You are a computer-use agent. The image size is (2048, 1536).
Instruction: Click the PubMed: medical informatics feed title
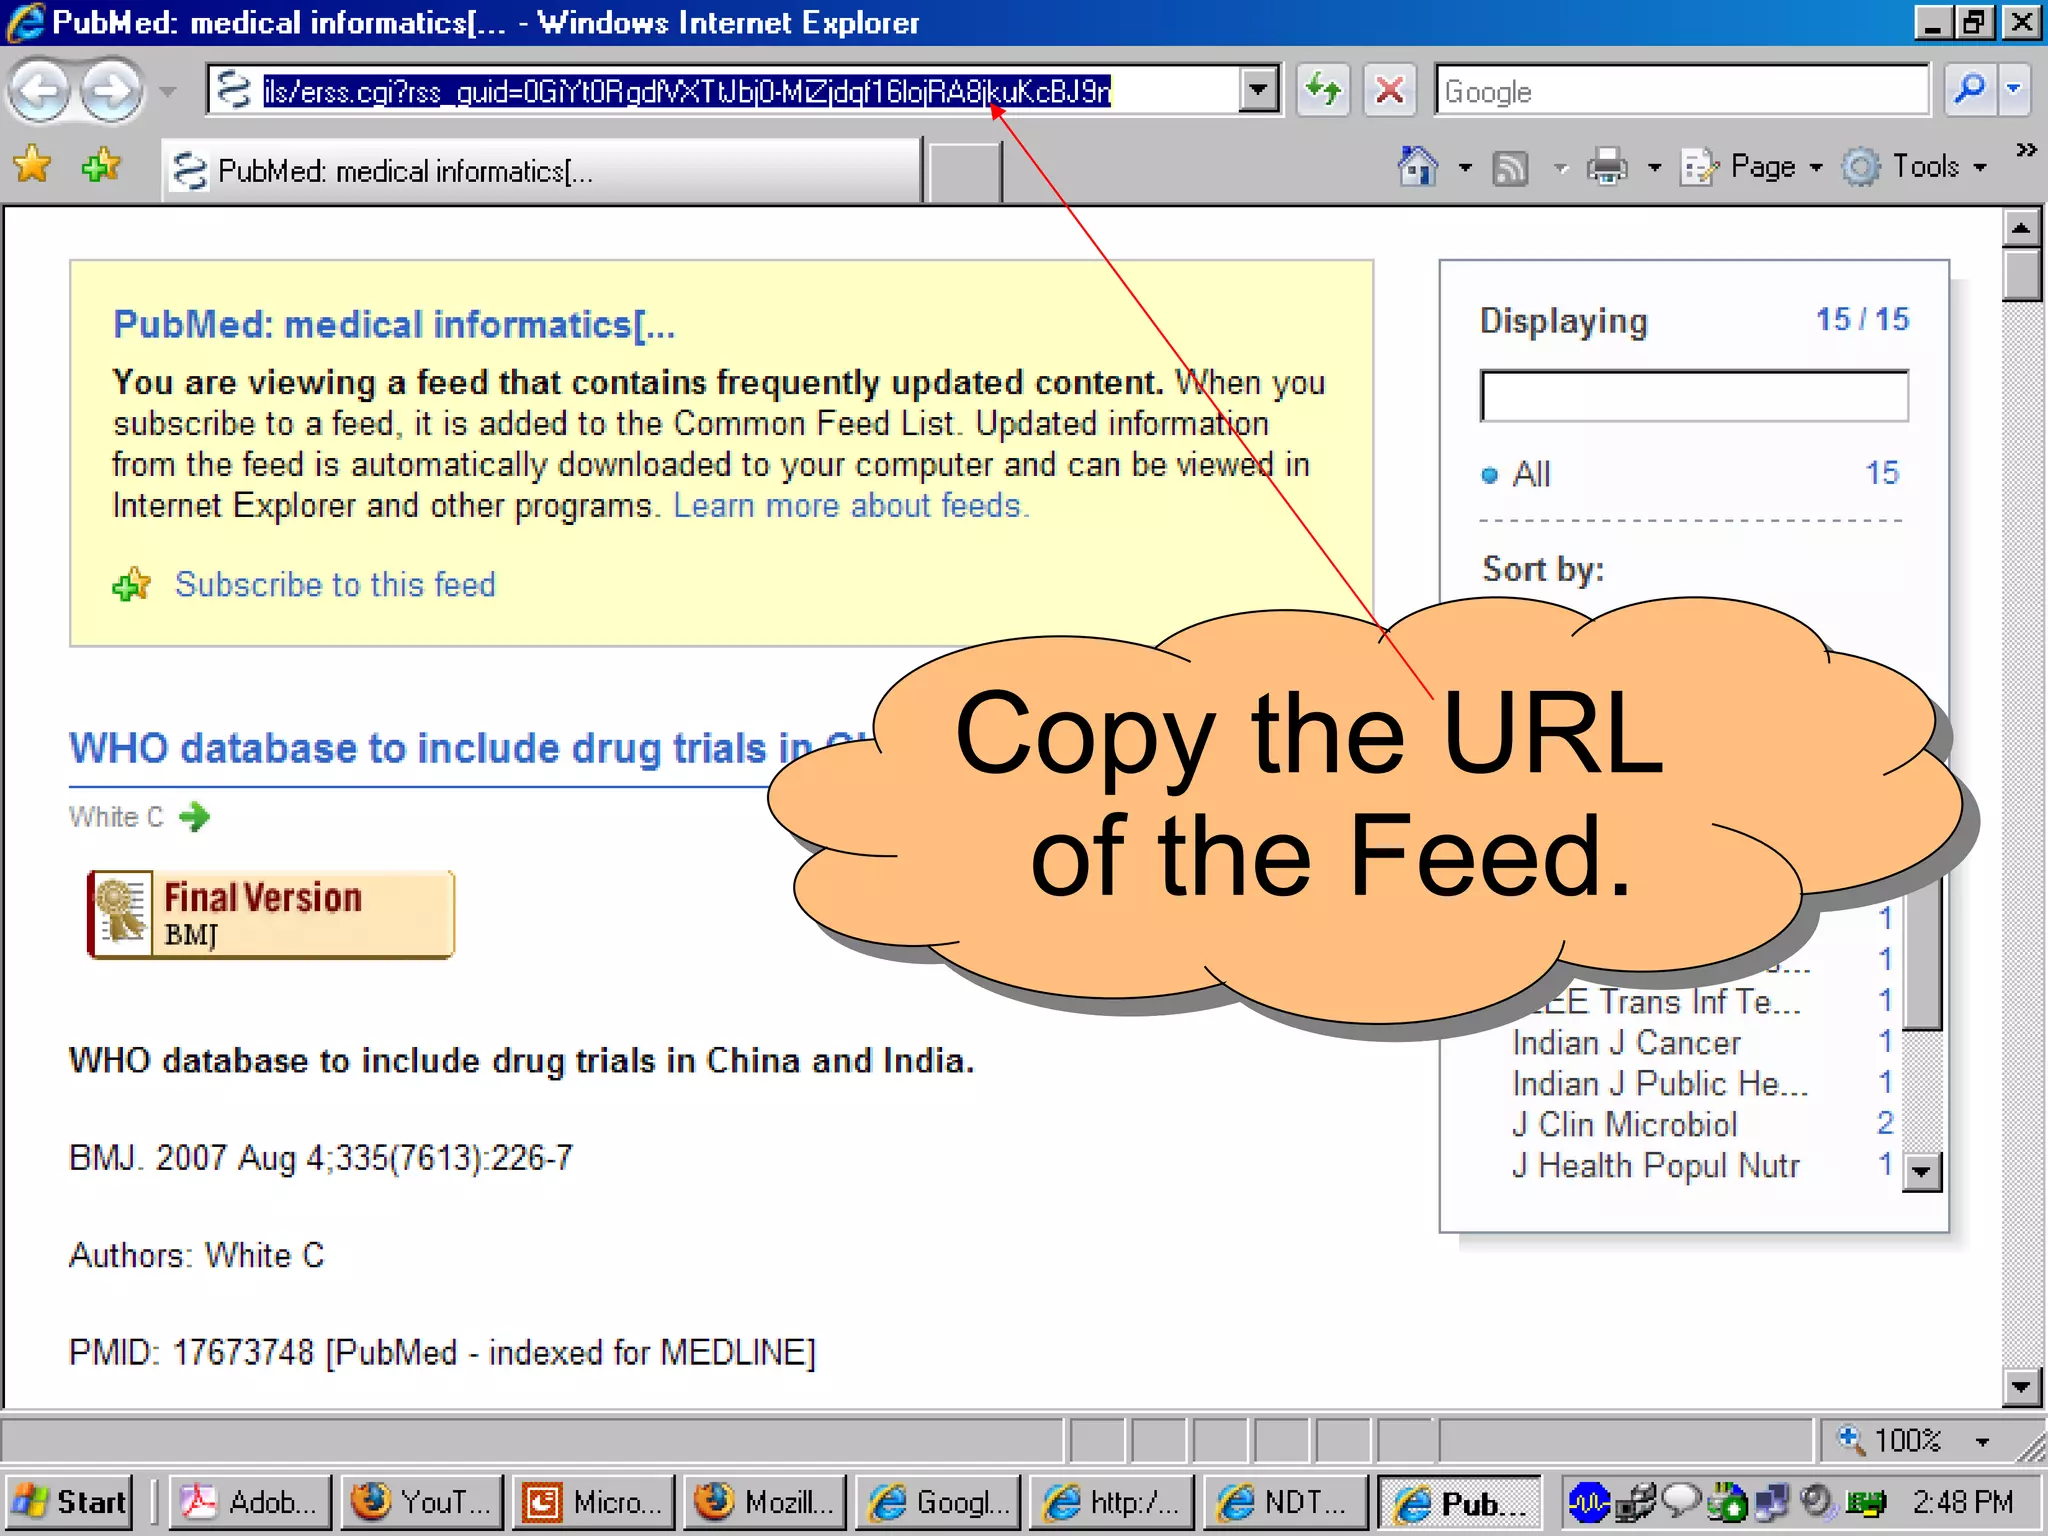click(x=394, y=325)
